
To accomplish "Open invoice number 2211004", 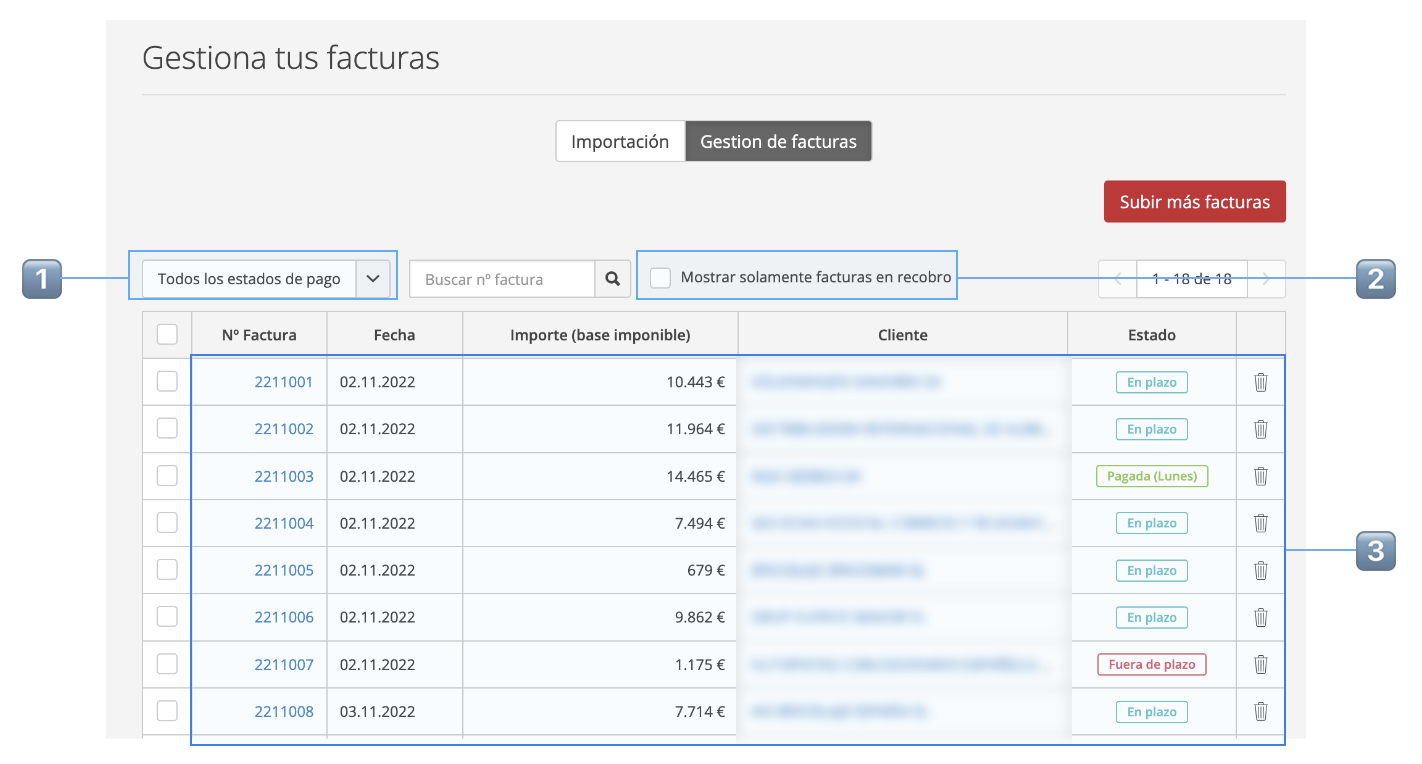I will click(x=284, y=523).
